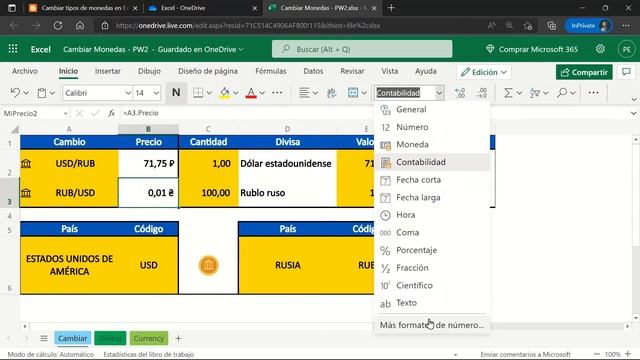Open the Excel app launcher grid
This screenshot has width=640, height=360.
click(13, 49)
